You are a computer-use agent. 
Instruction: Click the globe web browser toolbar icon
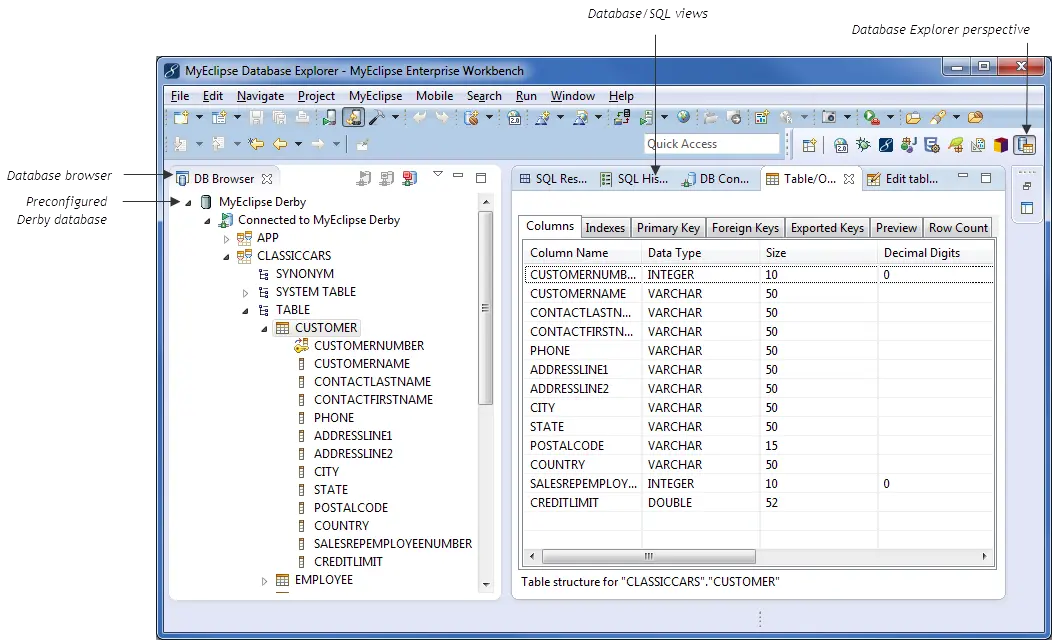(x=683, y=117)
